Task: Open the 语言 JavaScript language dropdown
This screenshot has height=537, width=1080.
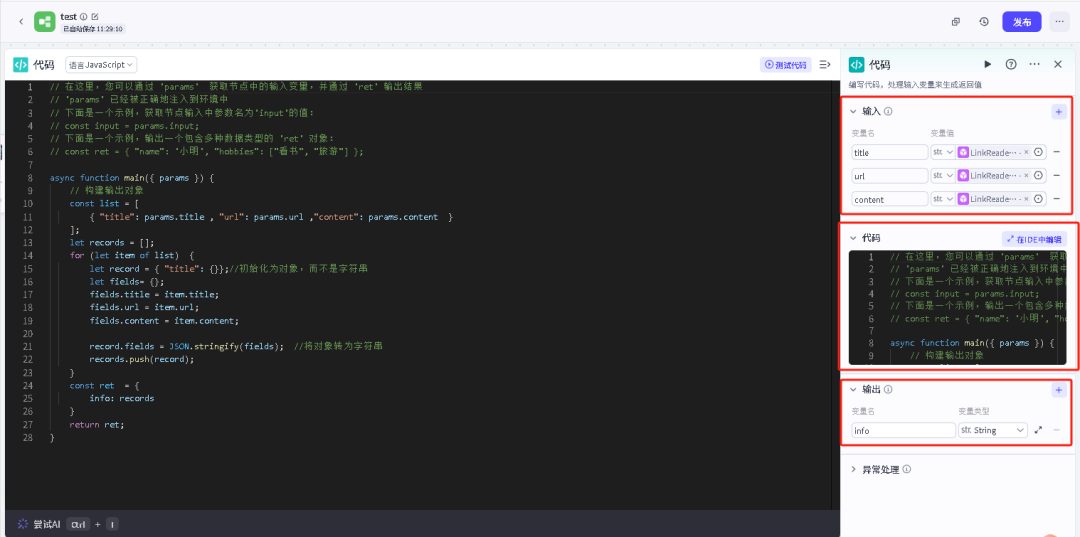Action: pos(101,65)
